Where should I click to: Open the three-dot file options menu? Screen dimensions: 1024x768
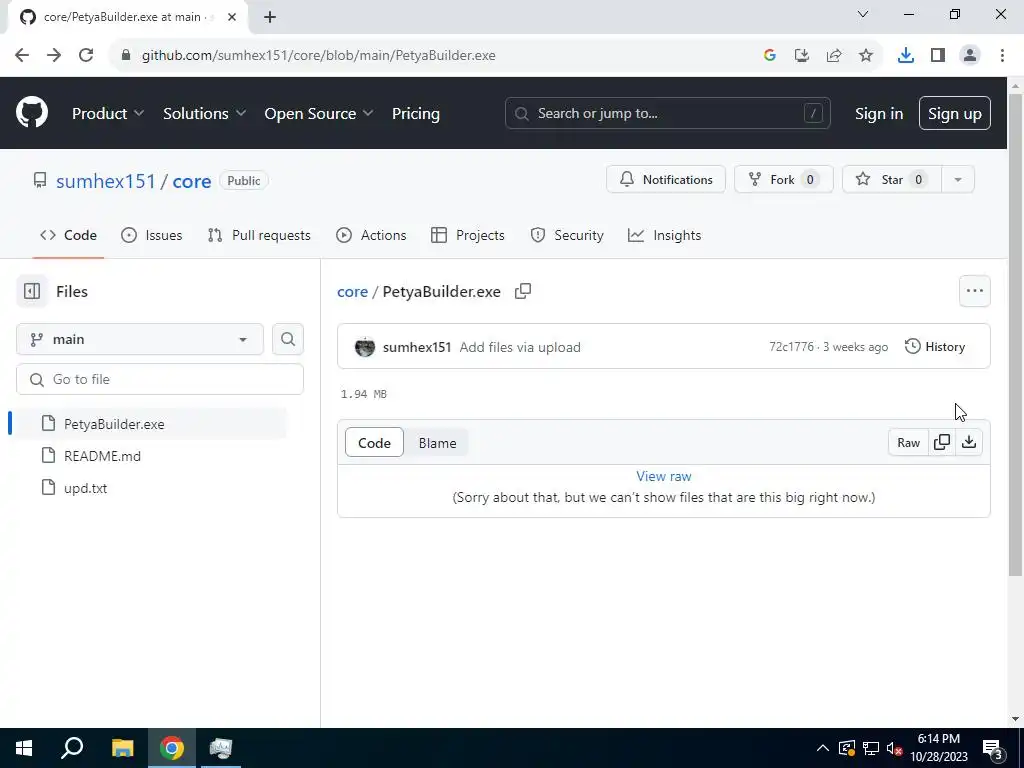[974, 291]
